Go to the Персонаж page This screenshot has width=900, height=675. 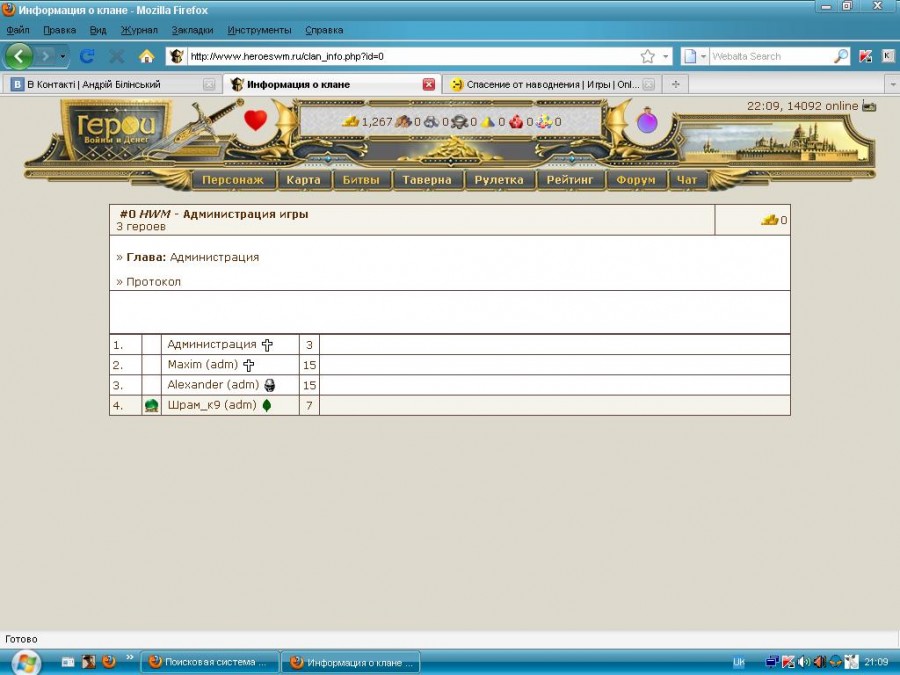coord(233,180)
